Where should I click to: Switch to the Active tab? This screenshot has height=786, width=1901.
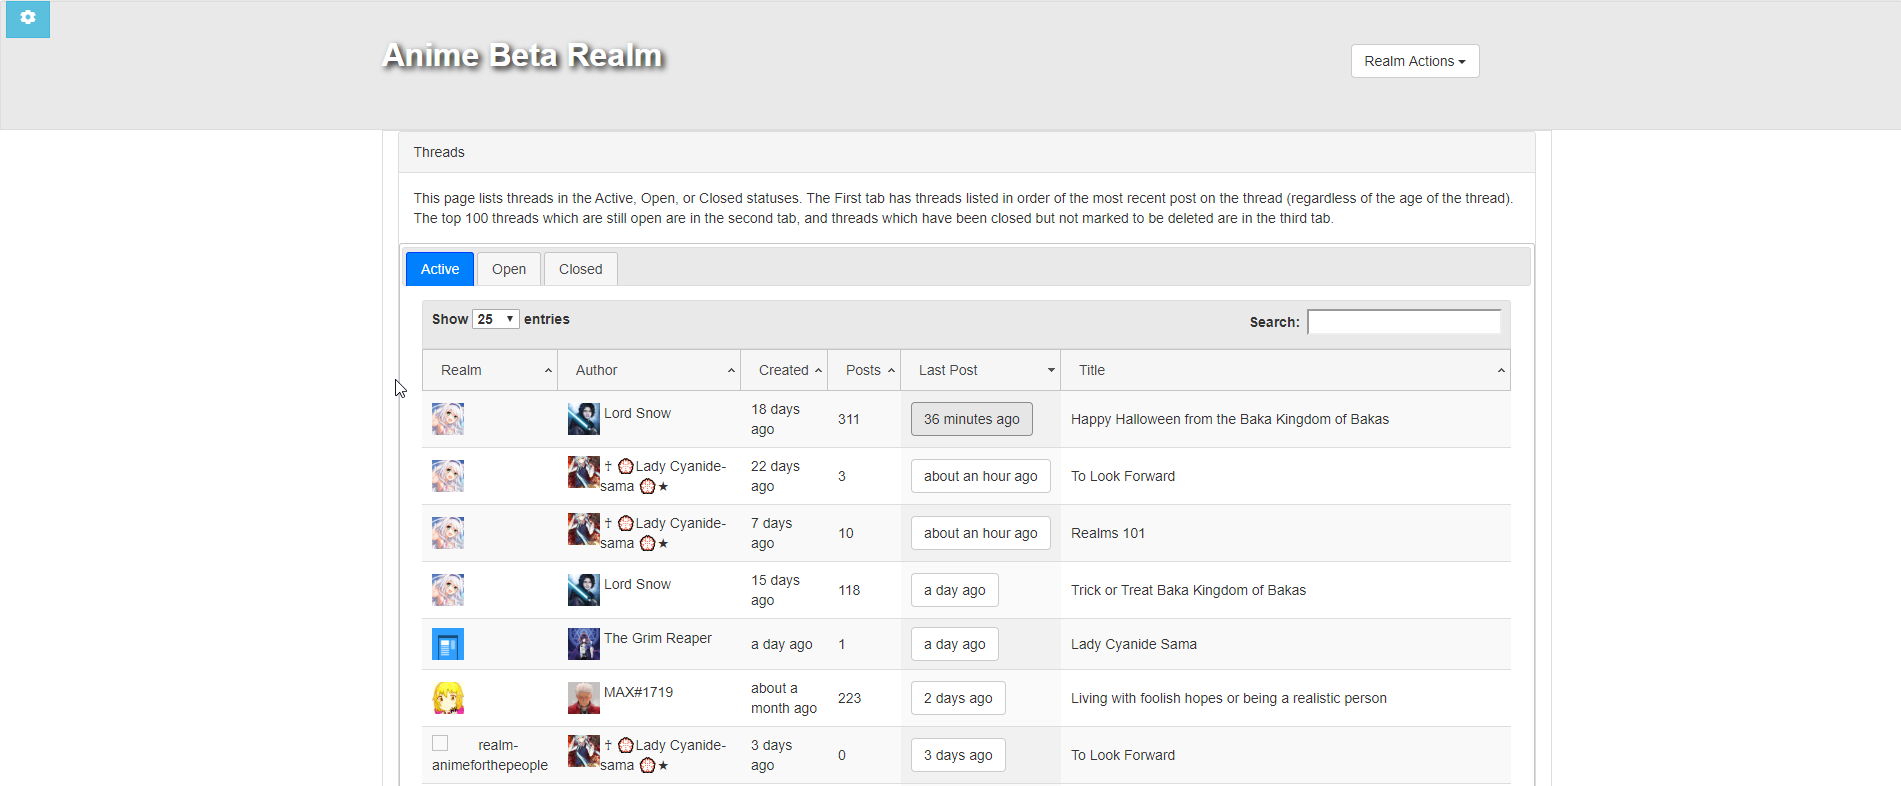pos(440,269)
